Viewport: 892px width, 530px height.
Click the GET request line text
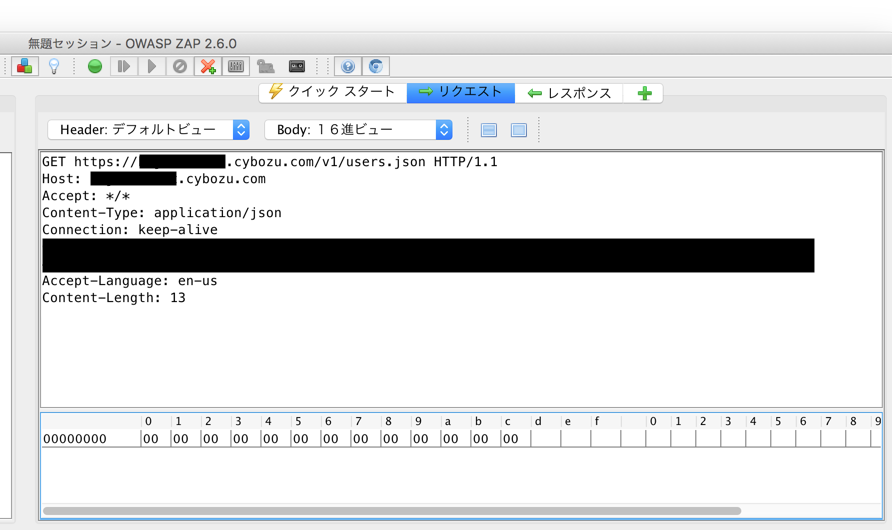coord(270,162)
